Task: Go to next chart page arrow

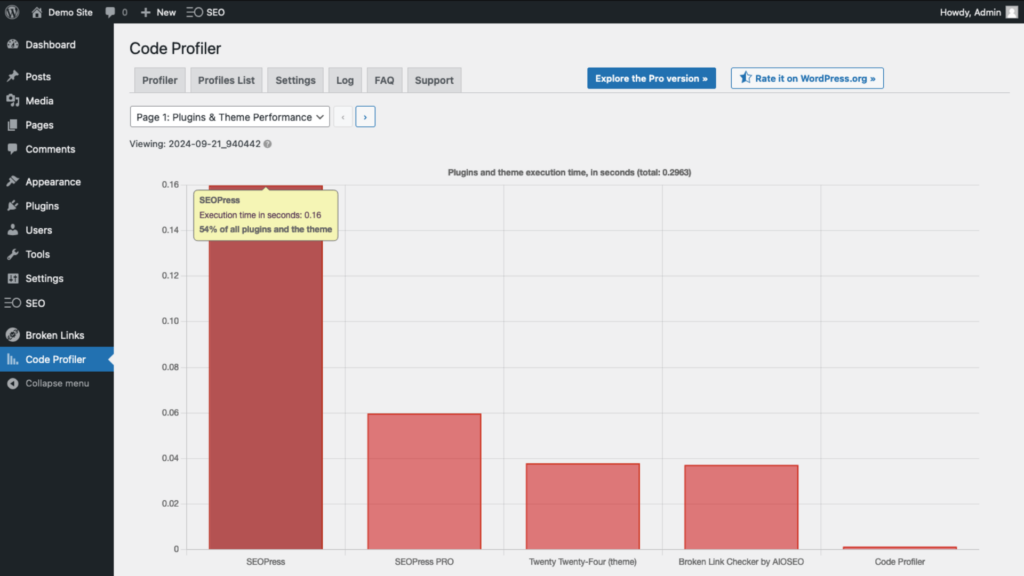Action: [x=365, y=117]
